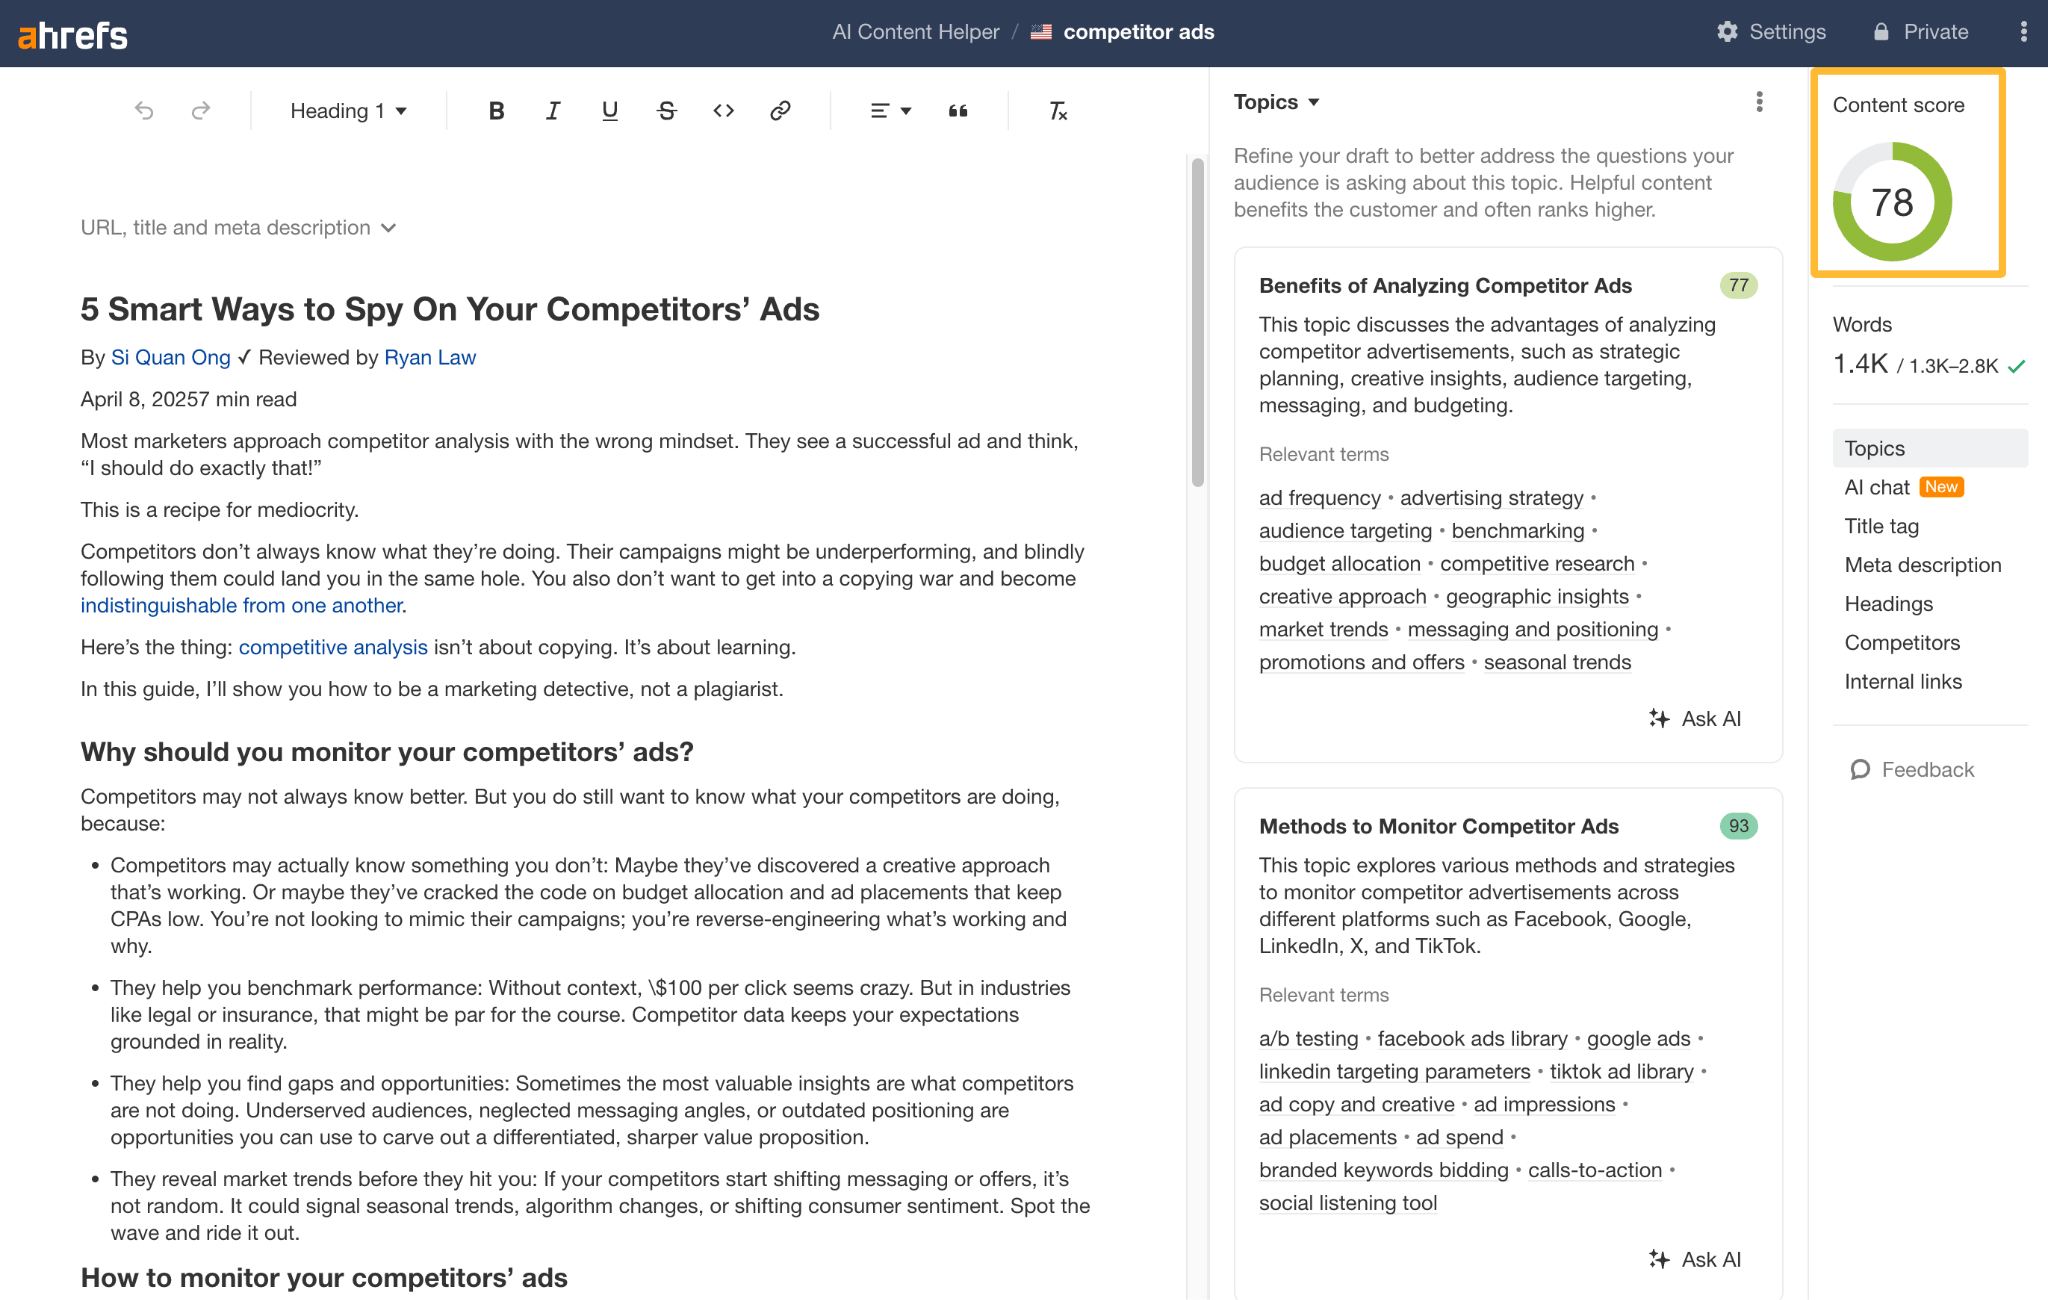Apply blockquote formatting

tap(957, 111)
